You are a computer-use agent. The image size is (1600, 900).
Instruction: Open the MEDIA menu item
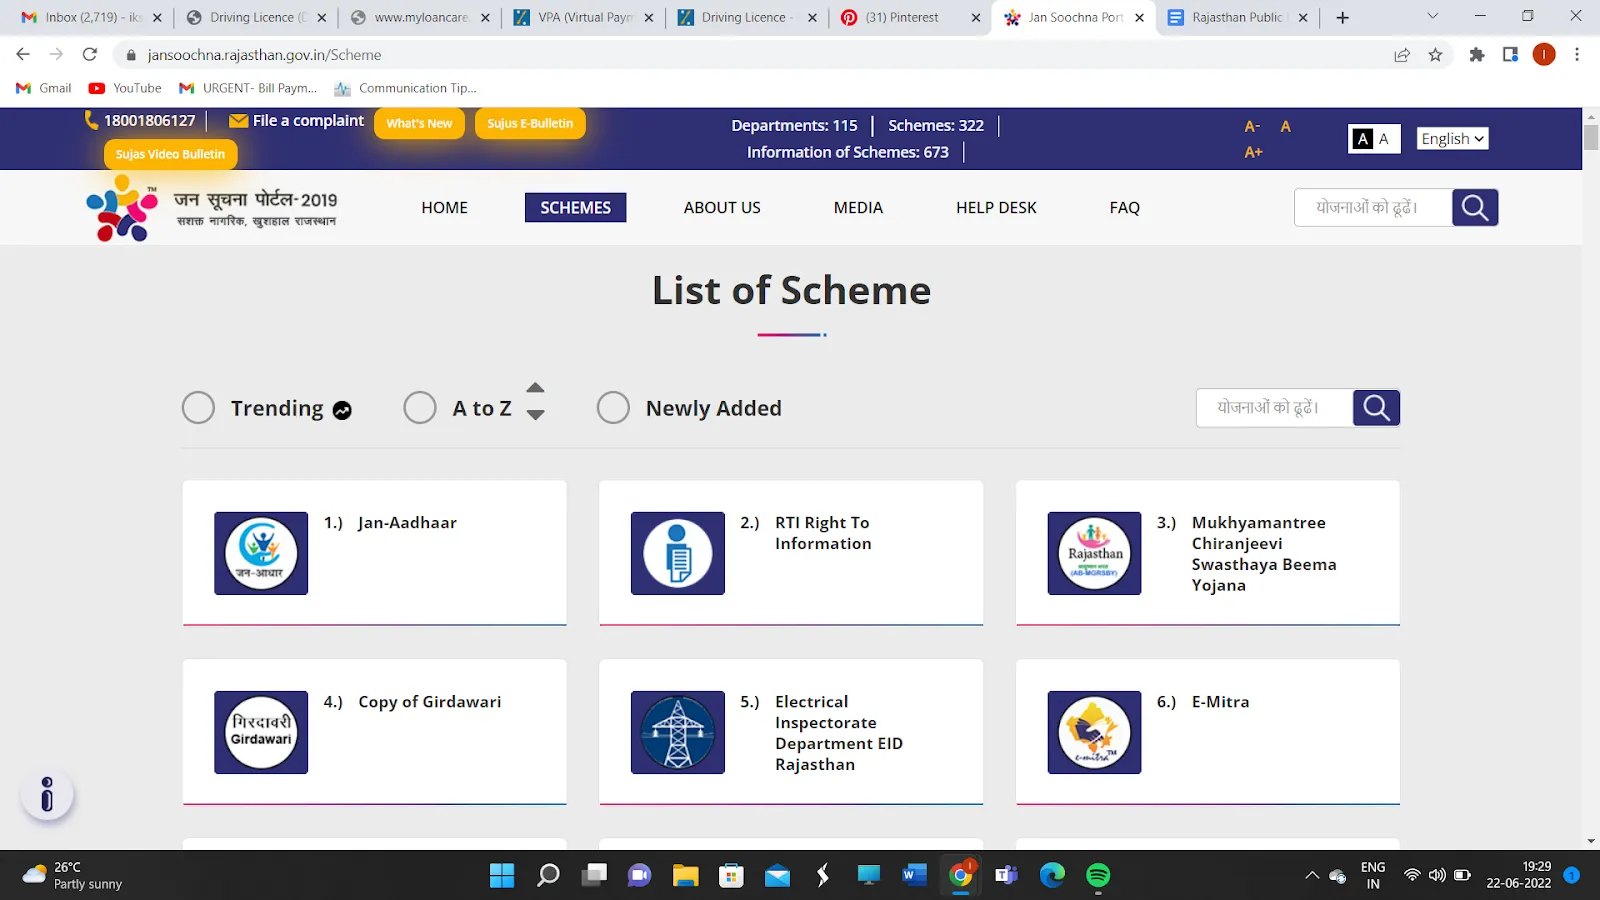(x=858, y=208)
